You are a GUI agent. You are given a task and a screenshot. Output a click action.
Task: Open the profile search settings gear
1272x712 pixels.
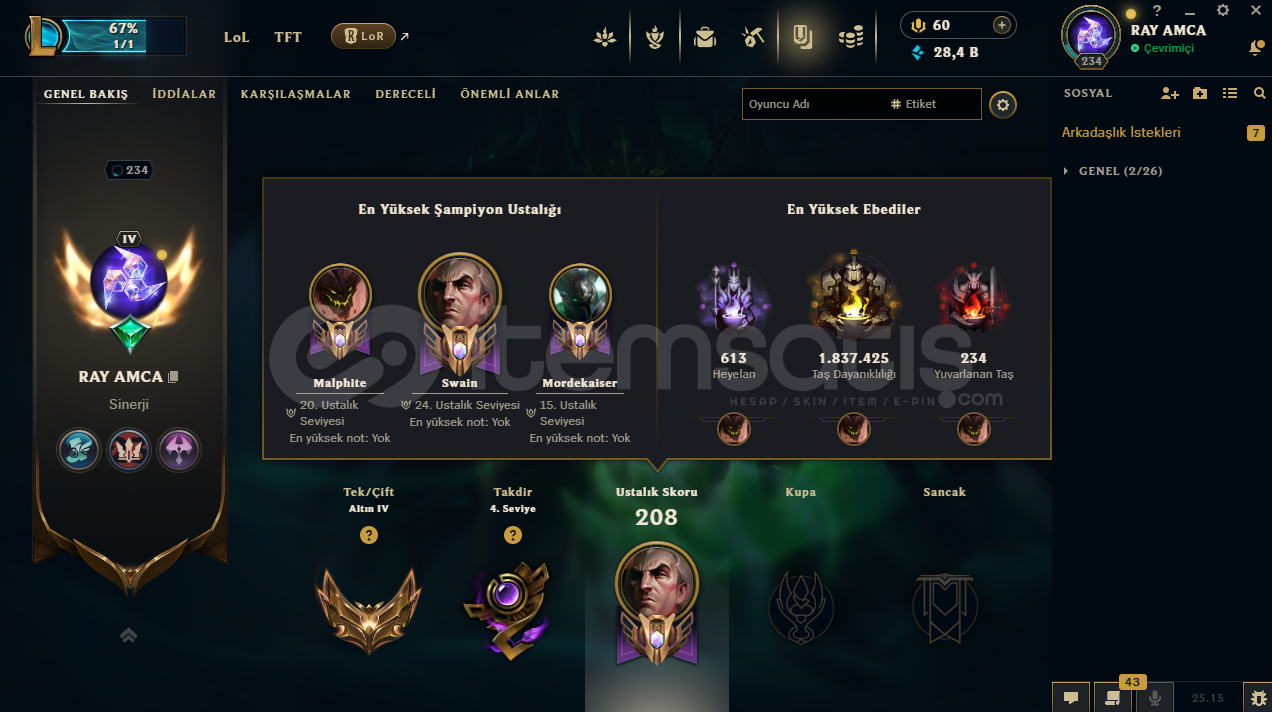pyautogui.click(x=1003, y=104)
